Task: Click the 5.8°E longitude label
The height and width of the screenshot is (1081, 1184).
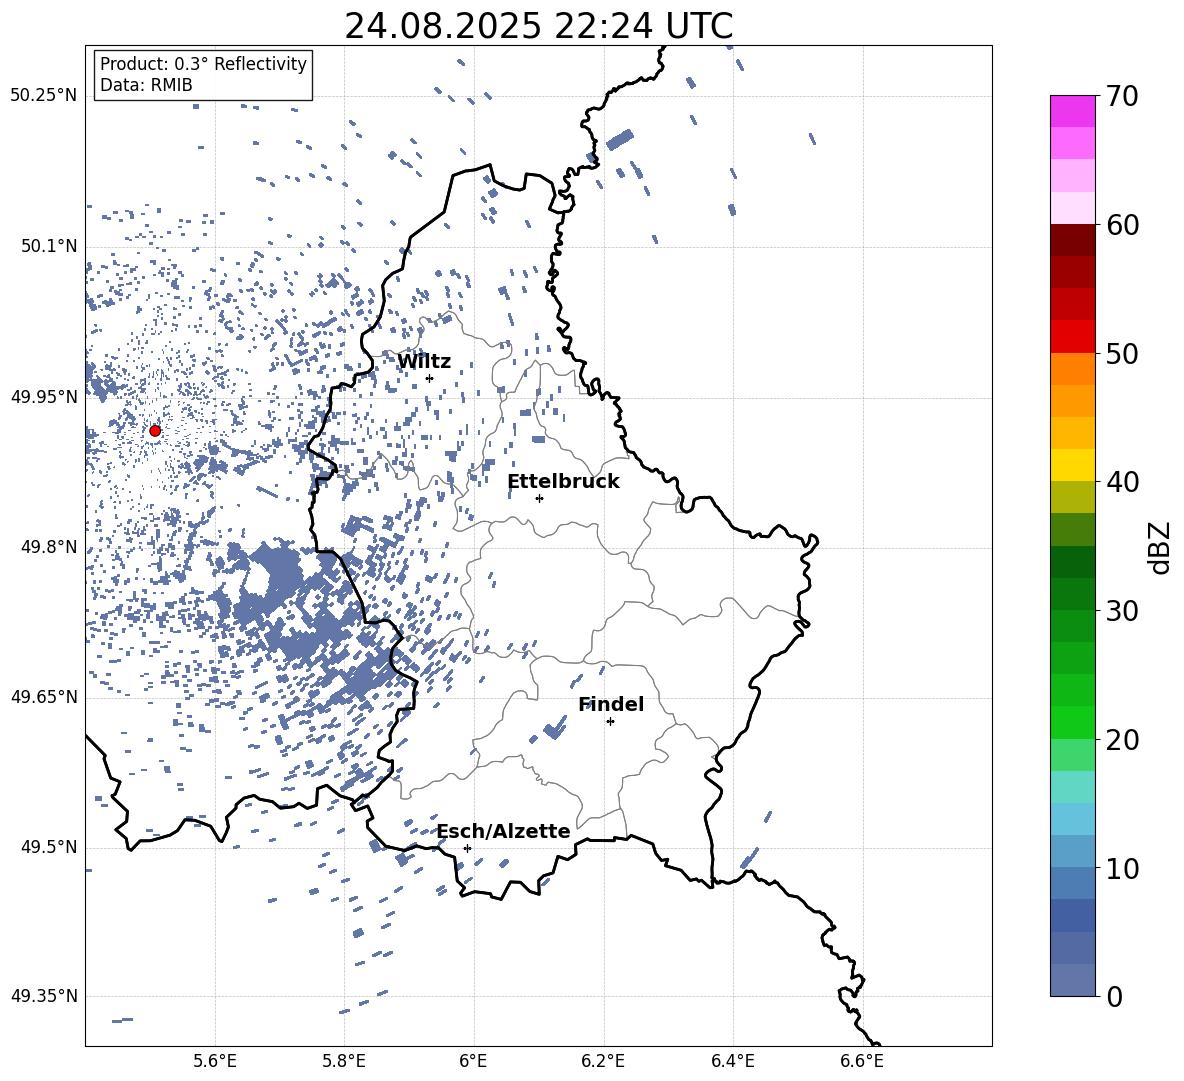Action: tap(344, 1061)
